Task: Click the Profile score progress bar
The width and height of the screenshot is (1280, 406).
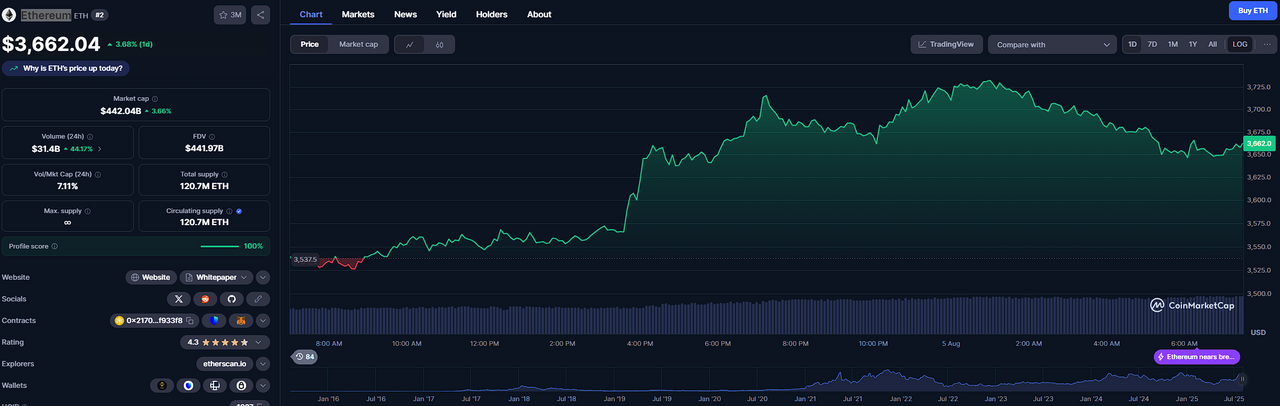Action: coord(219,246)
